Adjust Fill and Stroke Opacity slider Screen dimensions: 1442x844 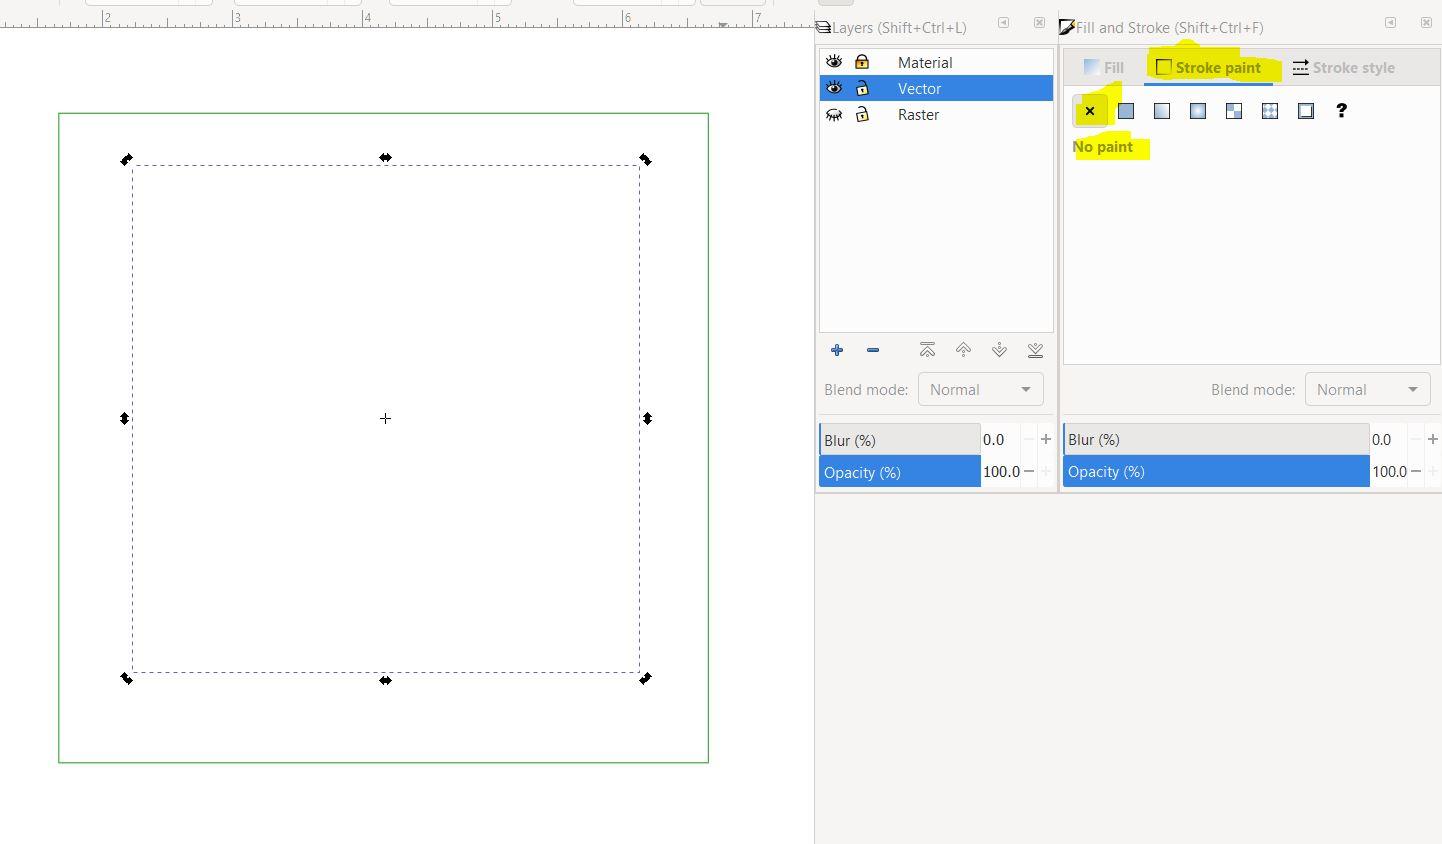pyautogui.click(x=1216, y=472)
